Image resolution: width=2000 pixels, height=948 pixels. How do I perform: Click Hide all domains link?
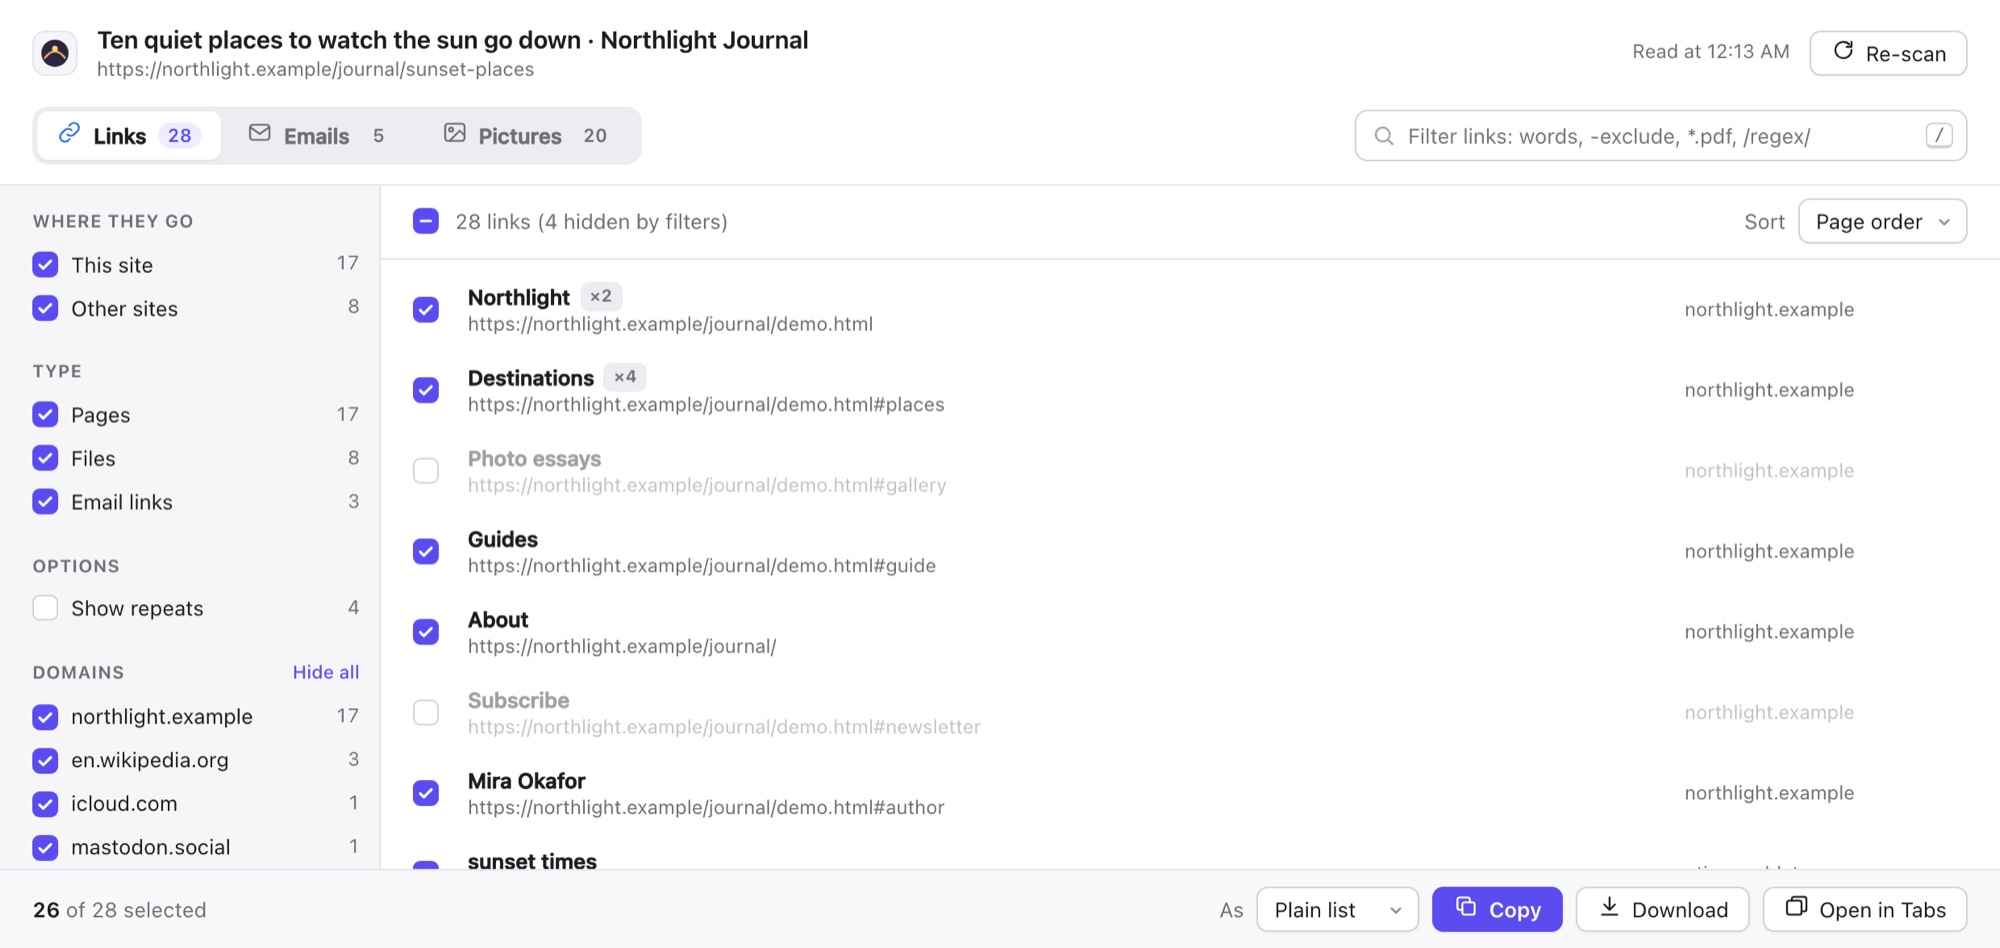[x=326, y=672]
